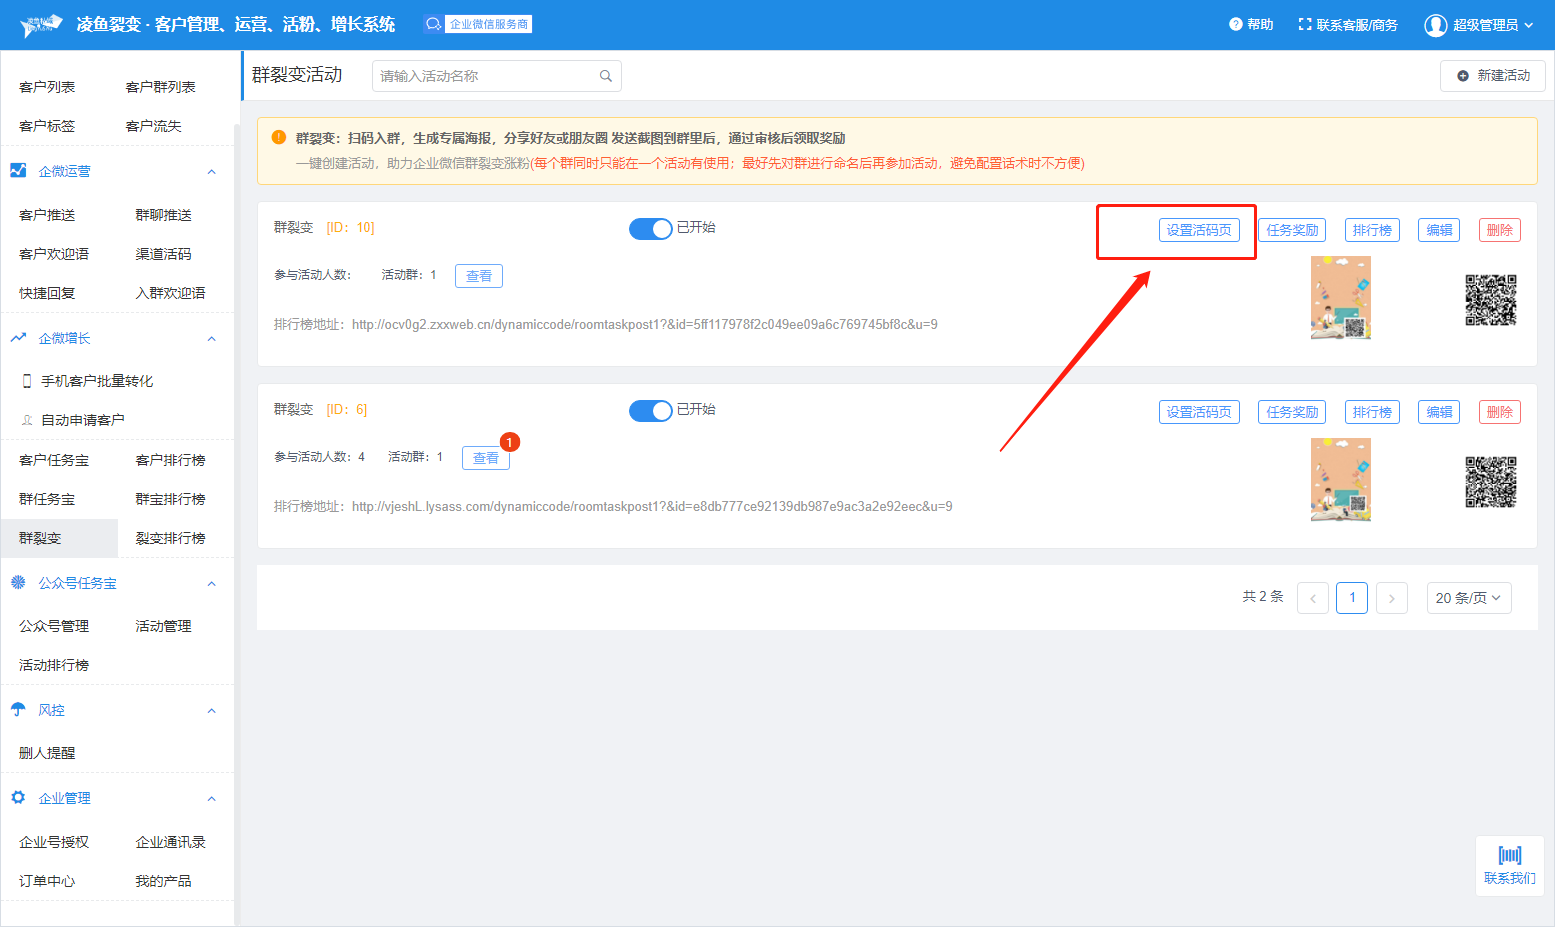Click the QR code for activity ID 6

coord(1490,482)
